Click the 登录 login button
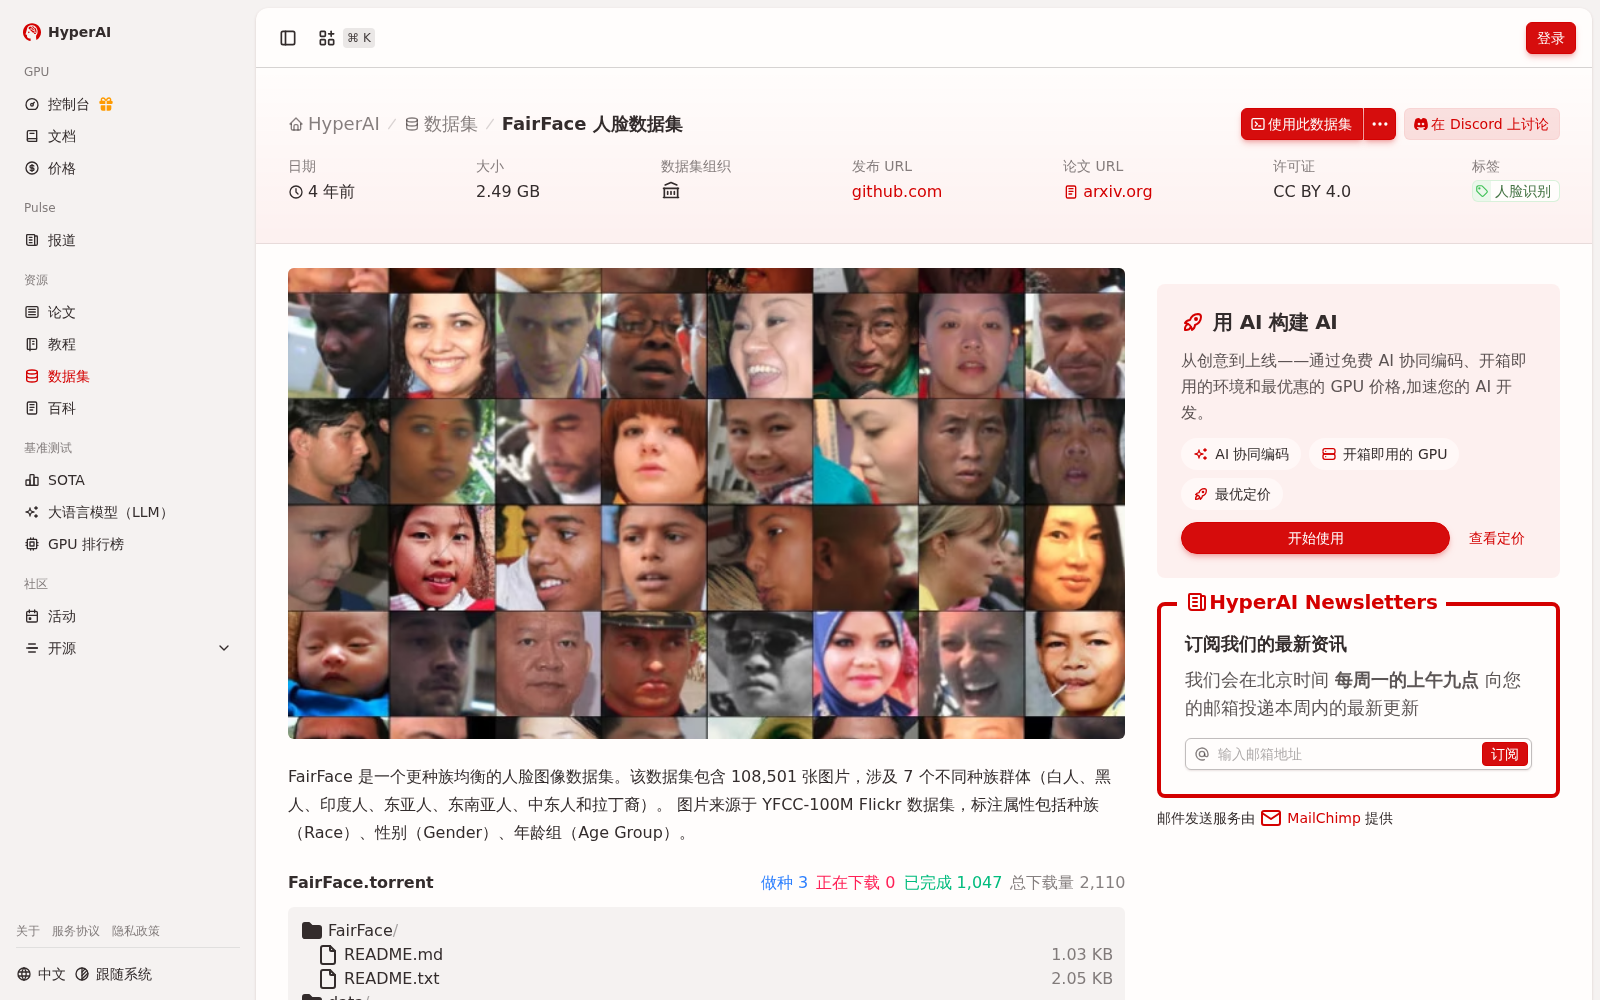Image resolution: width=1600 pixels, height=1000 pixels. [1550, 38]
